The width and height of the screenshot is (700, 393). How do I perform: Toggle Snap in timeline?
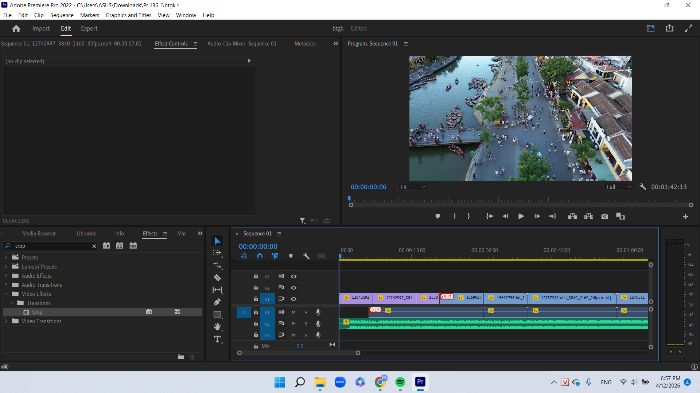point(259,256)
